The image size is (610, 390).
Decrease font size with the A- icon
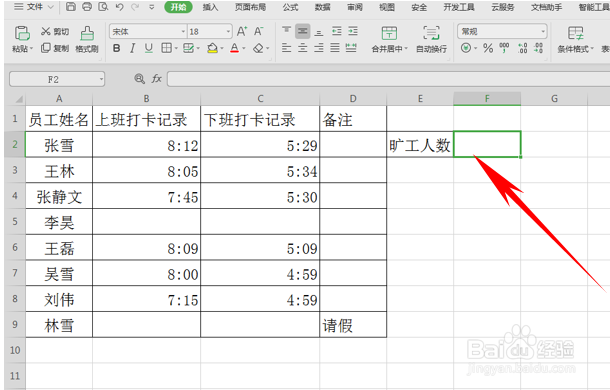[x=258, y=31]
